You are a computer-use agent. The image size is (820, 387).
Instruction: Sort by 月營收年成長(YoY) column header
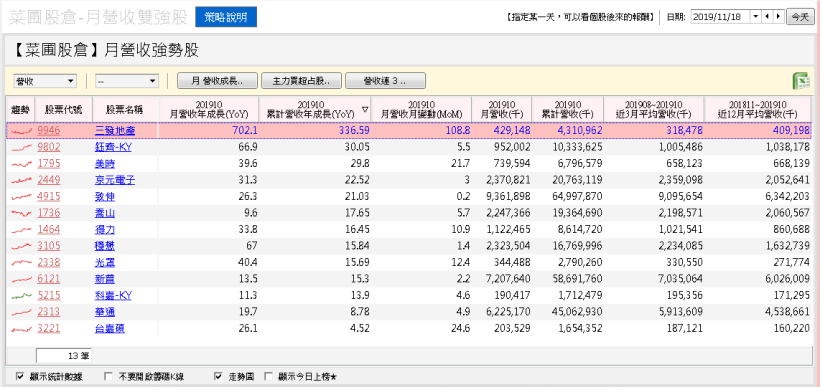[209, 109]
